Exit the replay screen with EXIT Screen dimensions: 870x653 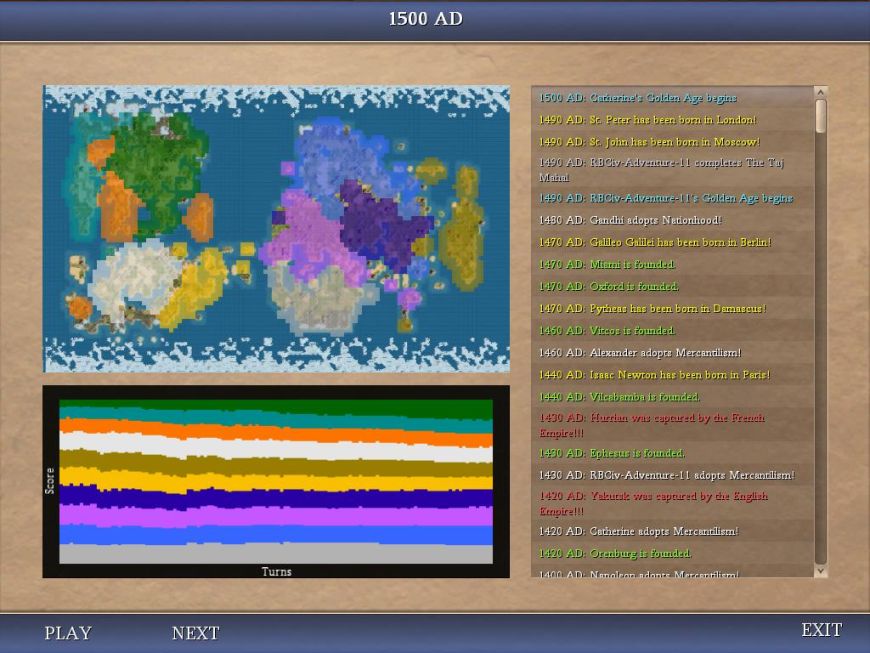[821, 630]
